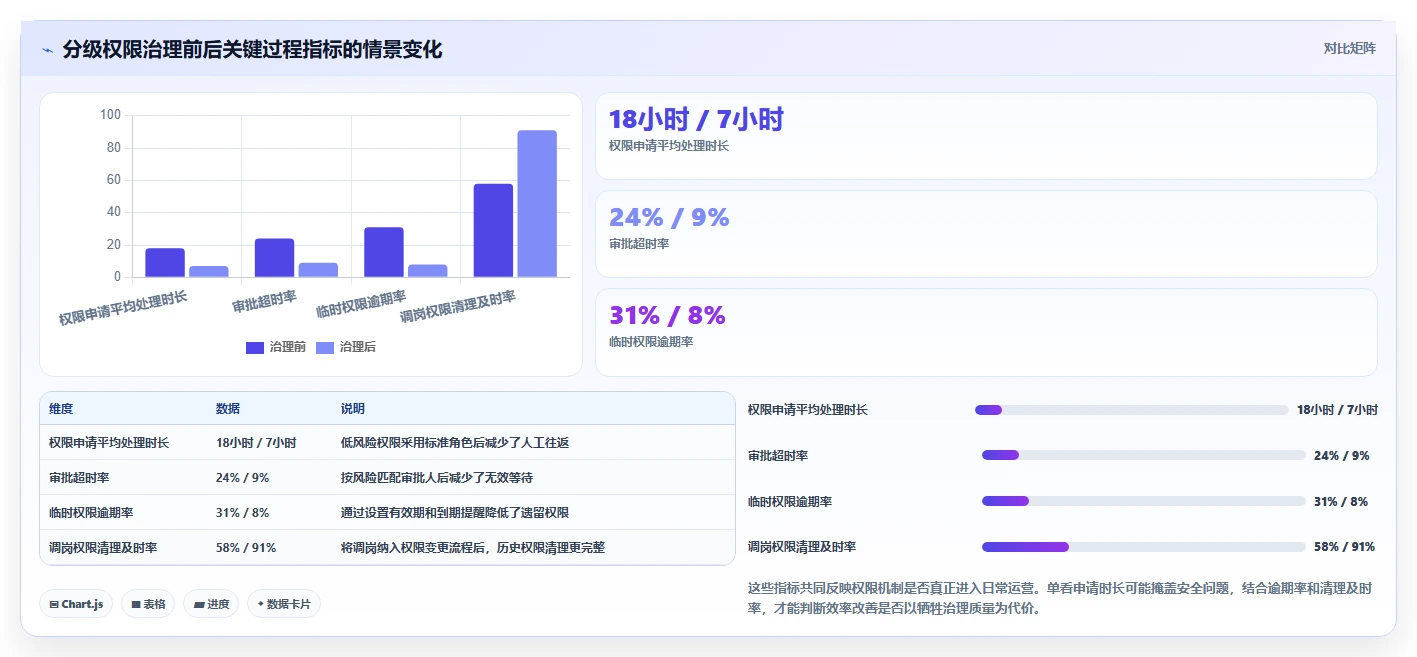1417x657 pixels.
Task: Click the note 通过设置有效期和到期提醒降低了遗留权限
Action: tap(455, 512)
